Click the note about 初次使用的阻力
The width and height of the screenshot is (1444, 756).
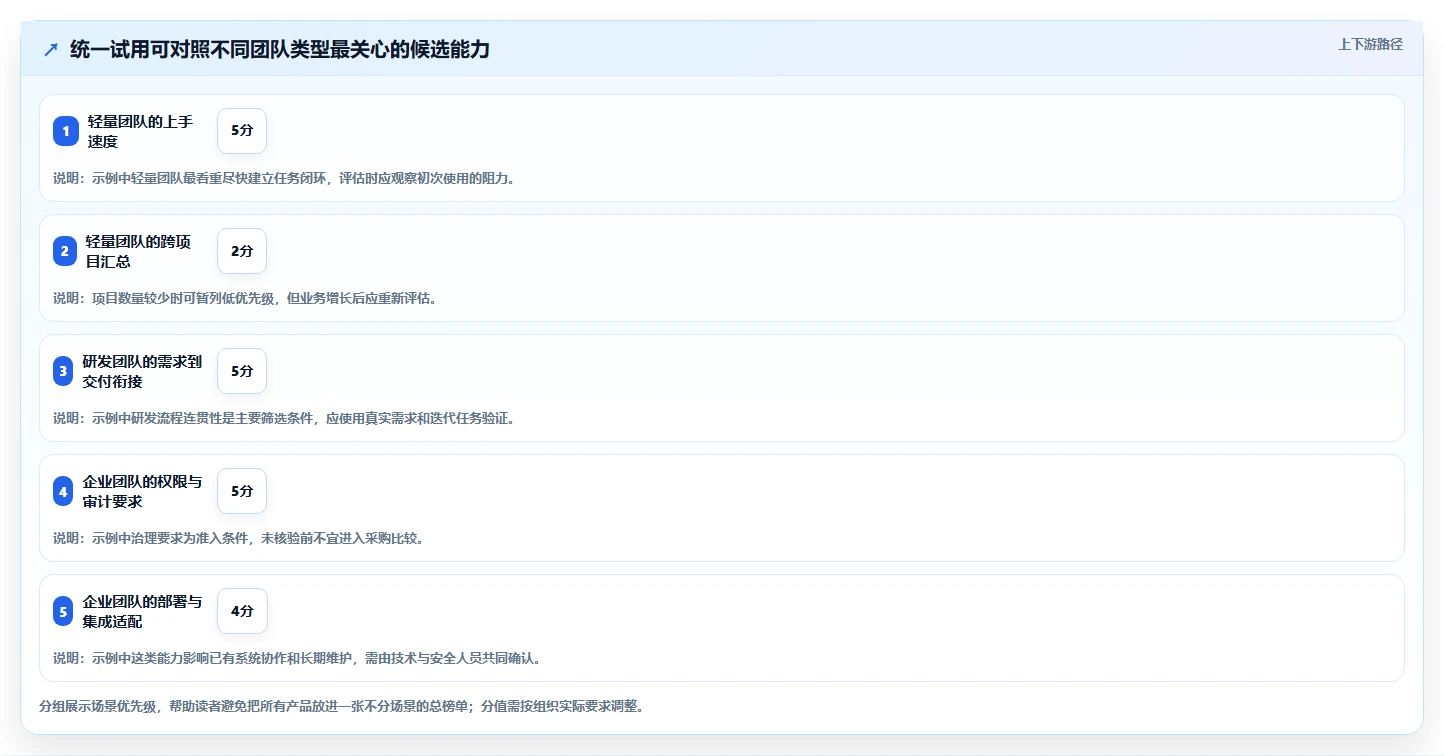point(284,178)
